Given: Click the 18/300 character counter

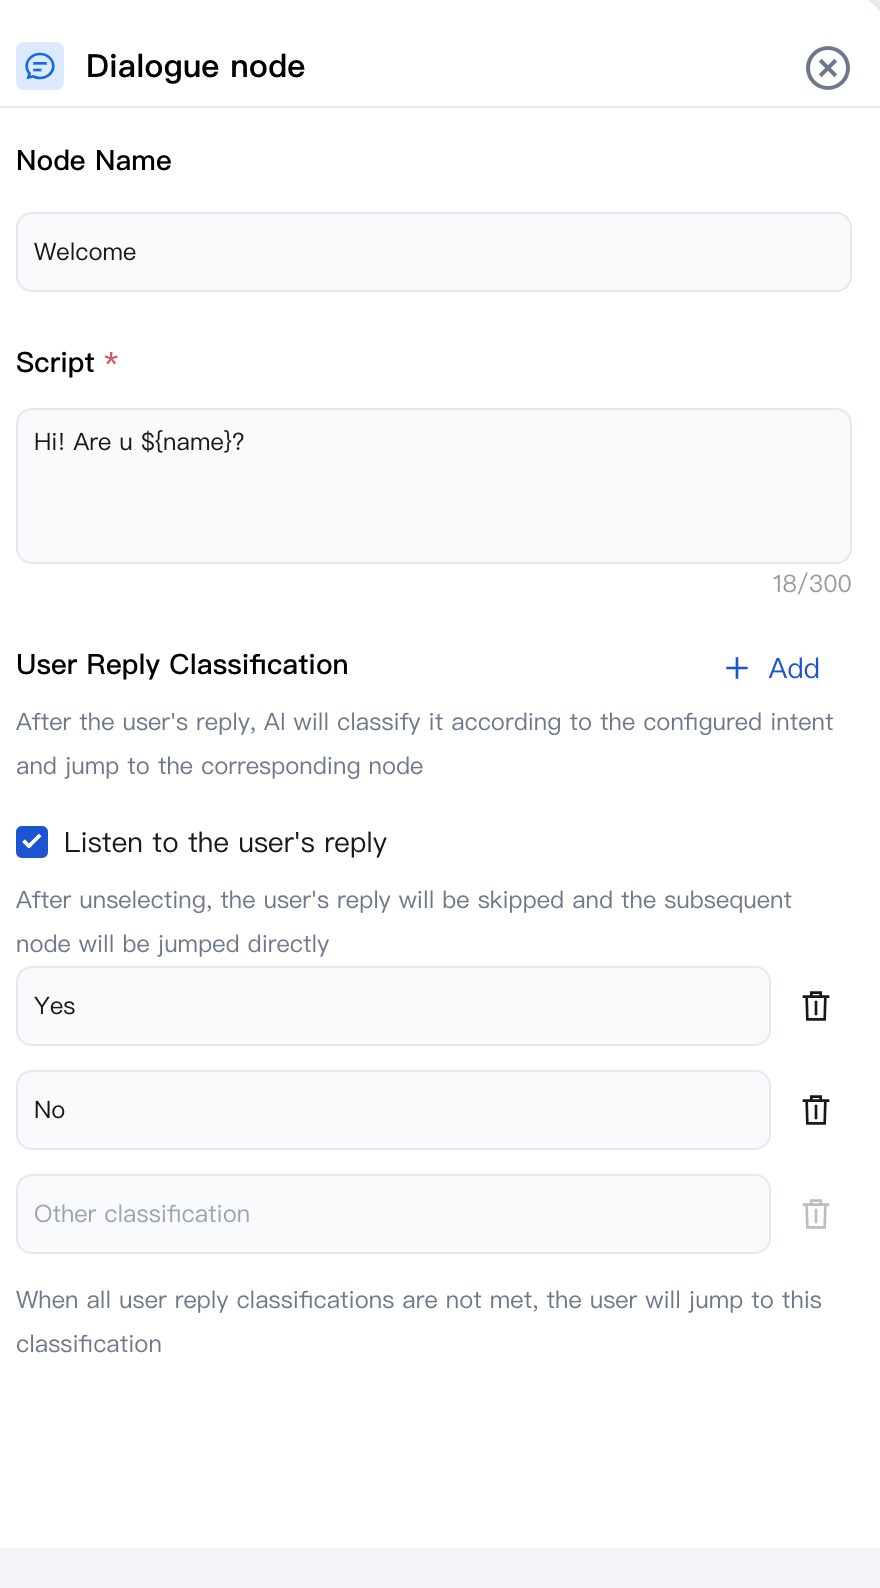Looking at the screenshot, I should [x=811, y=584].
